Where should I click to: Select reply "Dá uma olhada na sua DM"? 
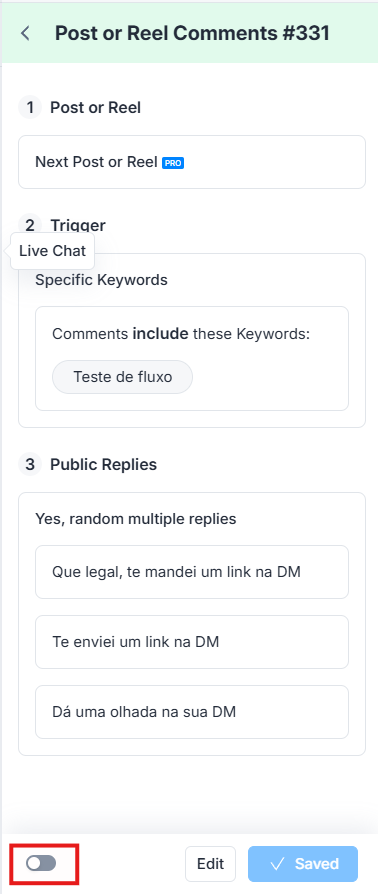coord(192,712)
